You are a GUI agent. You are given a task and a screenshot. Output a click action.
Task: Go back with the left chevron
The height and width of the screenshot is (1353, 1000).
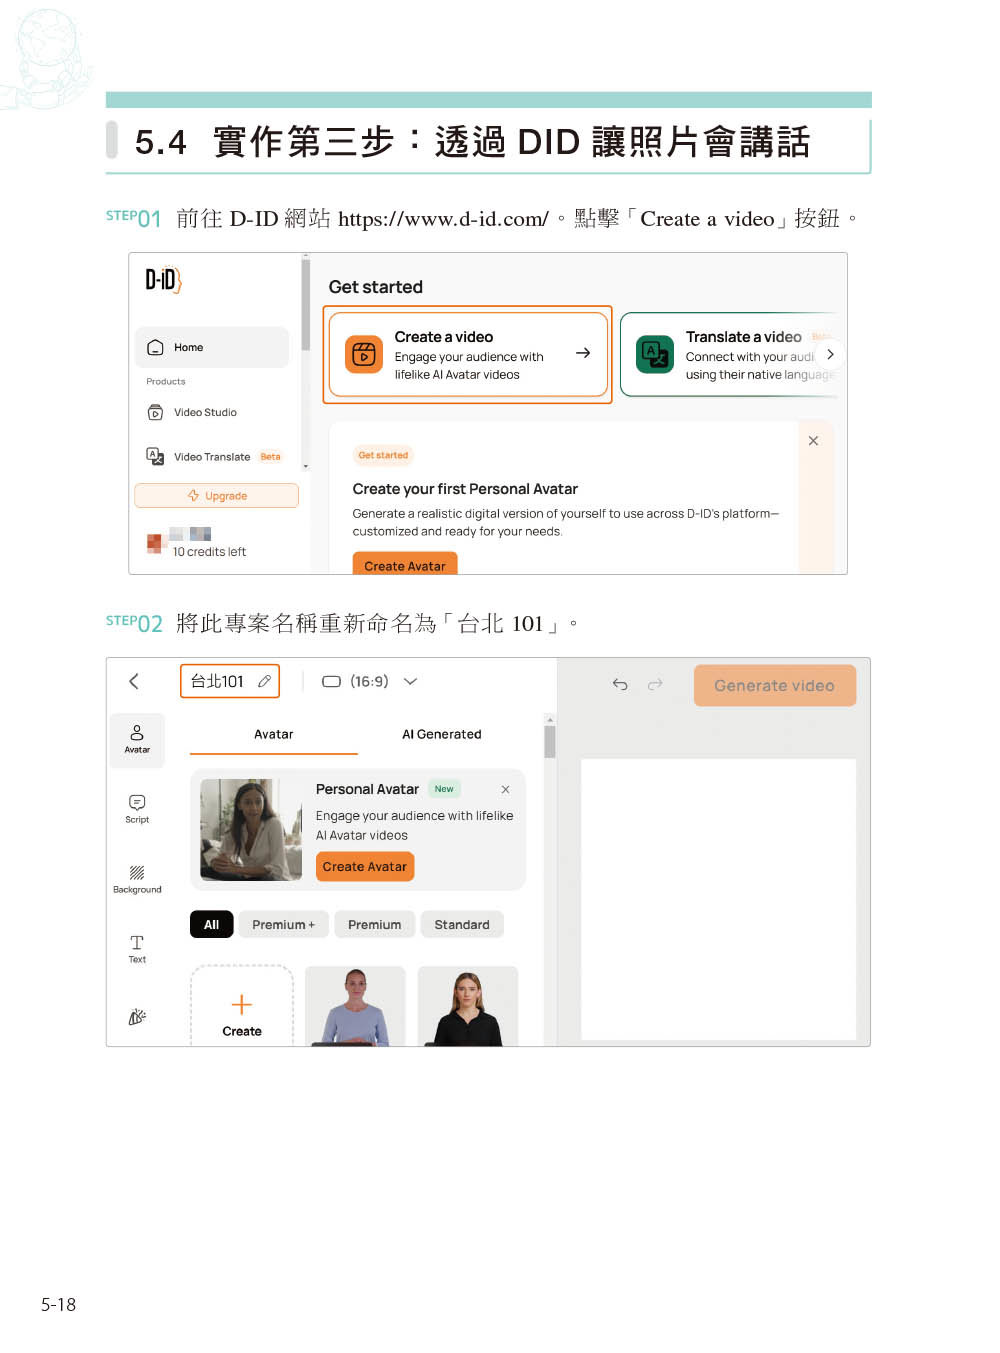134,681
